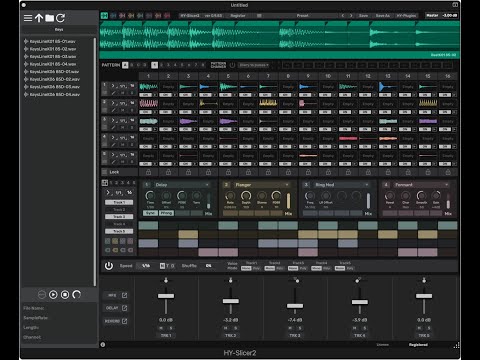
Task: Open the pattern change timing dropdown
Action: click(x=254, y=65)
